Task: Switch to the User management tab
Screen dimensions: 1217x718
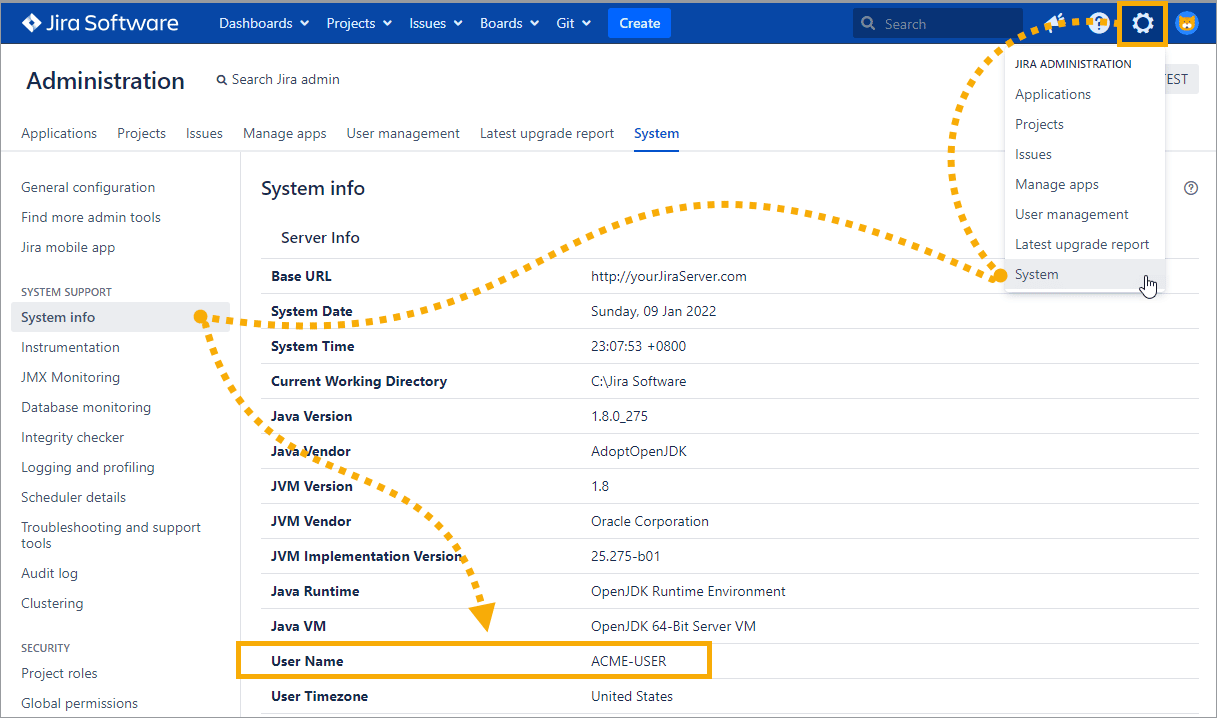Action: 403,133
